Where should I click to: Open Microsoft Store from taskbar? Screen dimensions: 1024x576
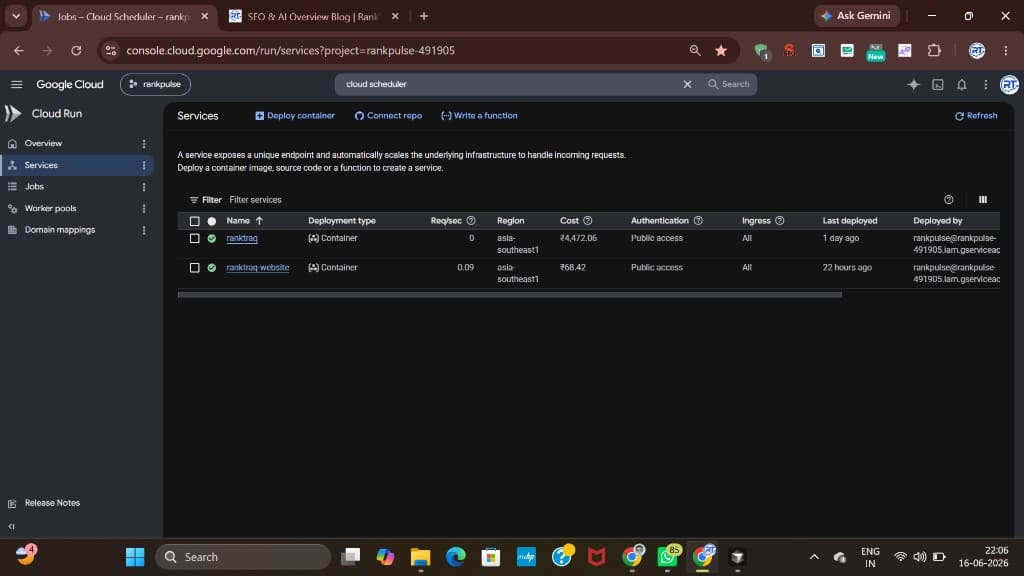pos(491,557)
